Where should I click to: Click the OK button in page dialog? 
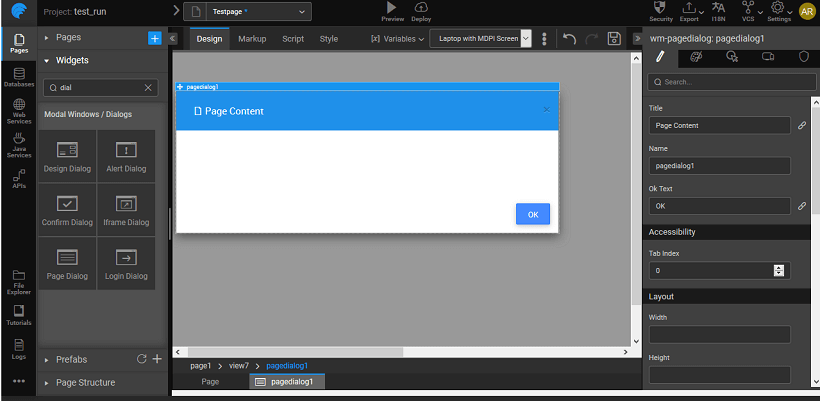point(532,214)
